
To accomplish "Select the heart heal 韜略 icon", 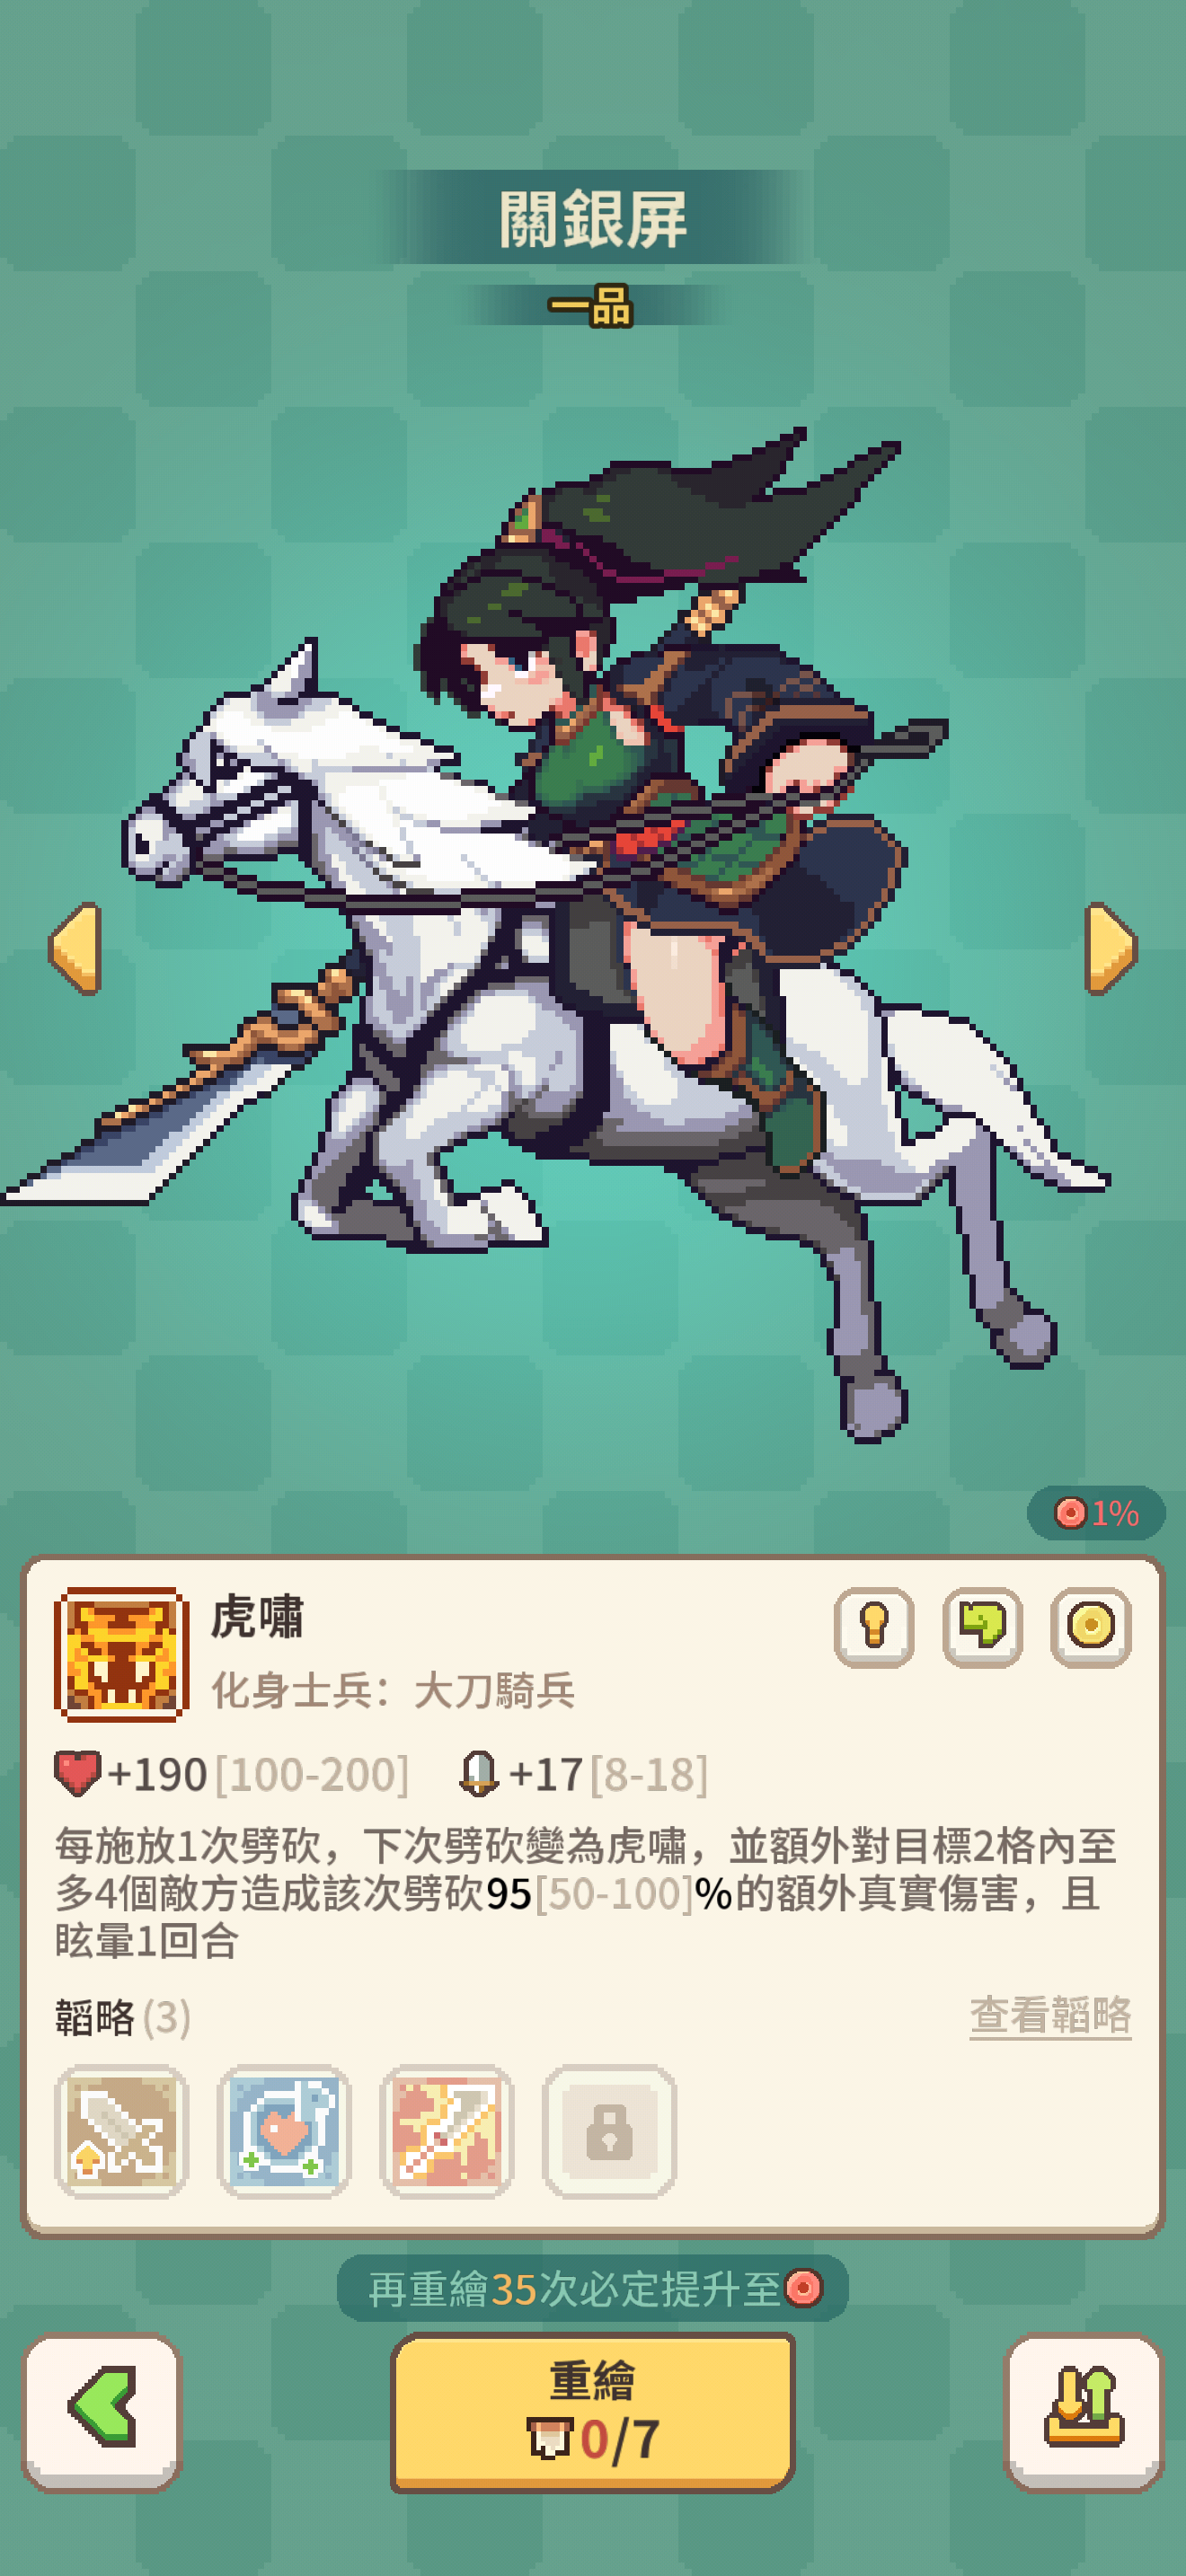I will 284,2131.
